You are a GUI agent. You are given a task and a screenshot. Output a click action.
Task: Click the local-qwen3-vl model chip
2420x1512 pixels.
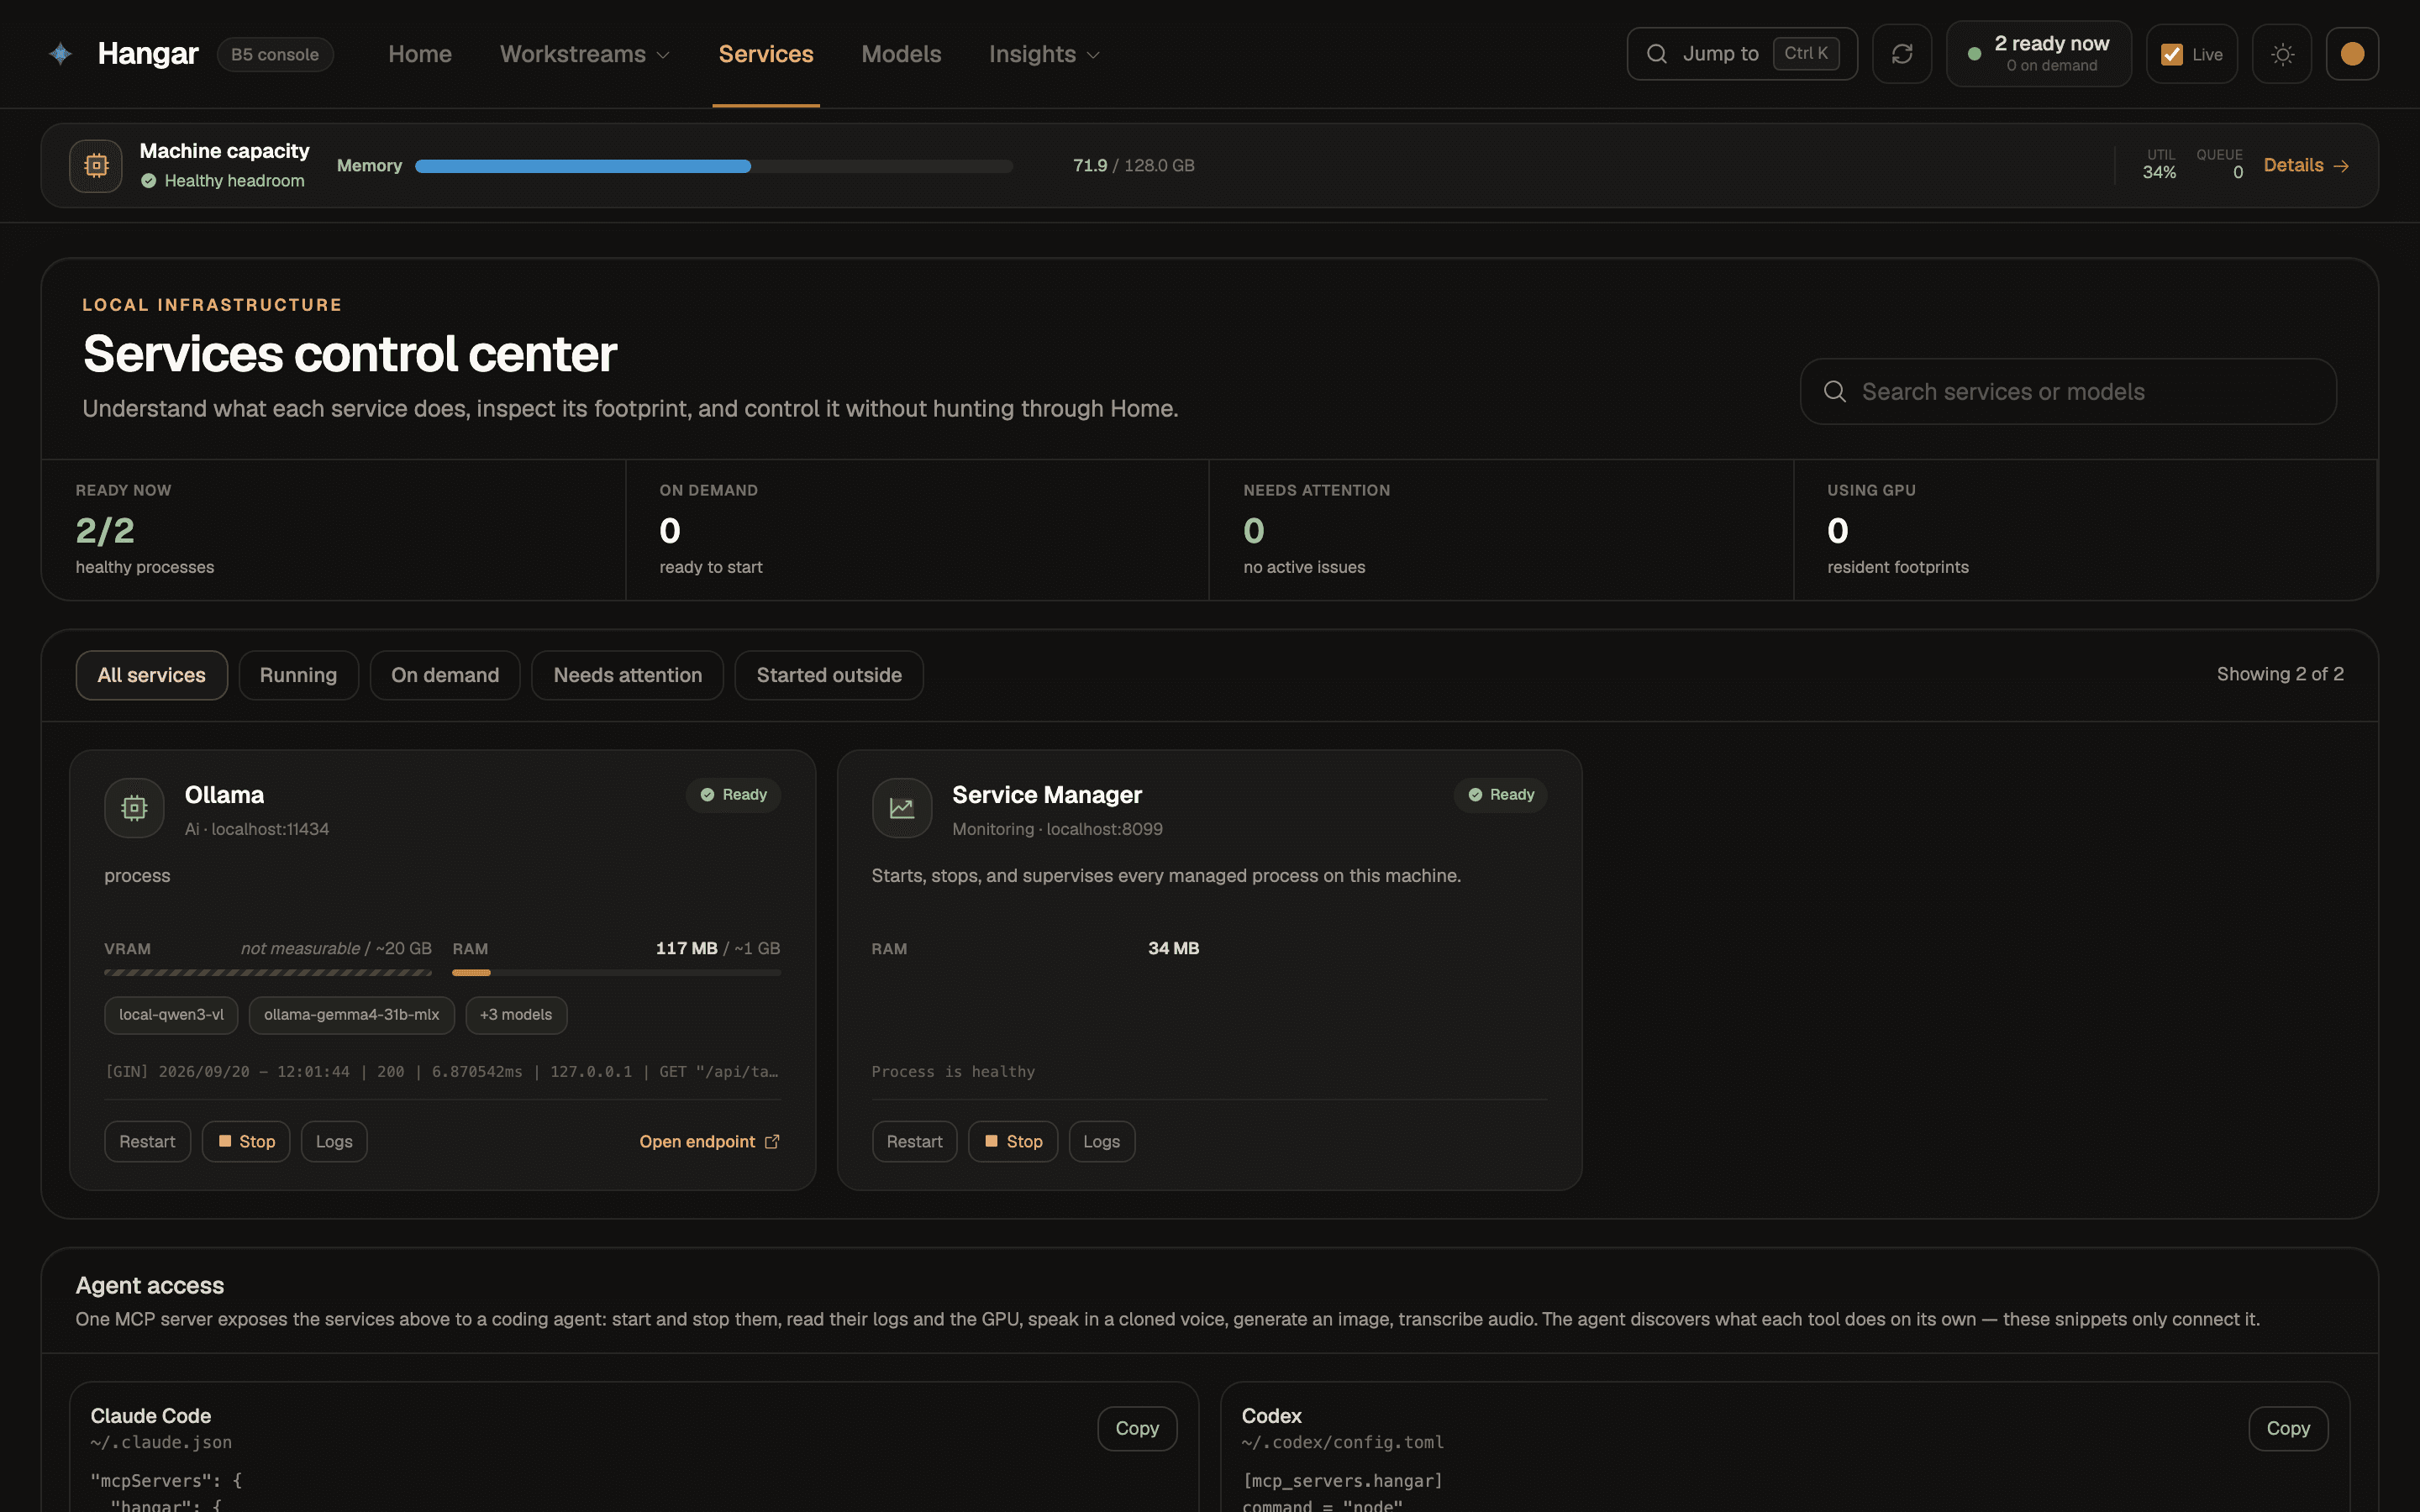[171, 1015]
